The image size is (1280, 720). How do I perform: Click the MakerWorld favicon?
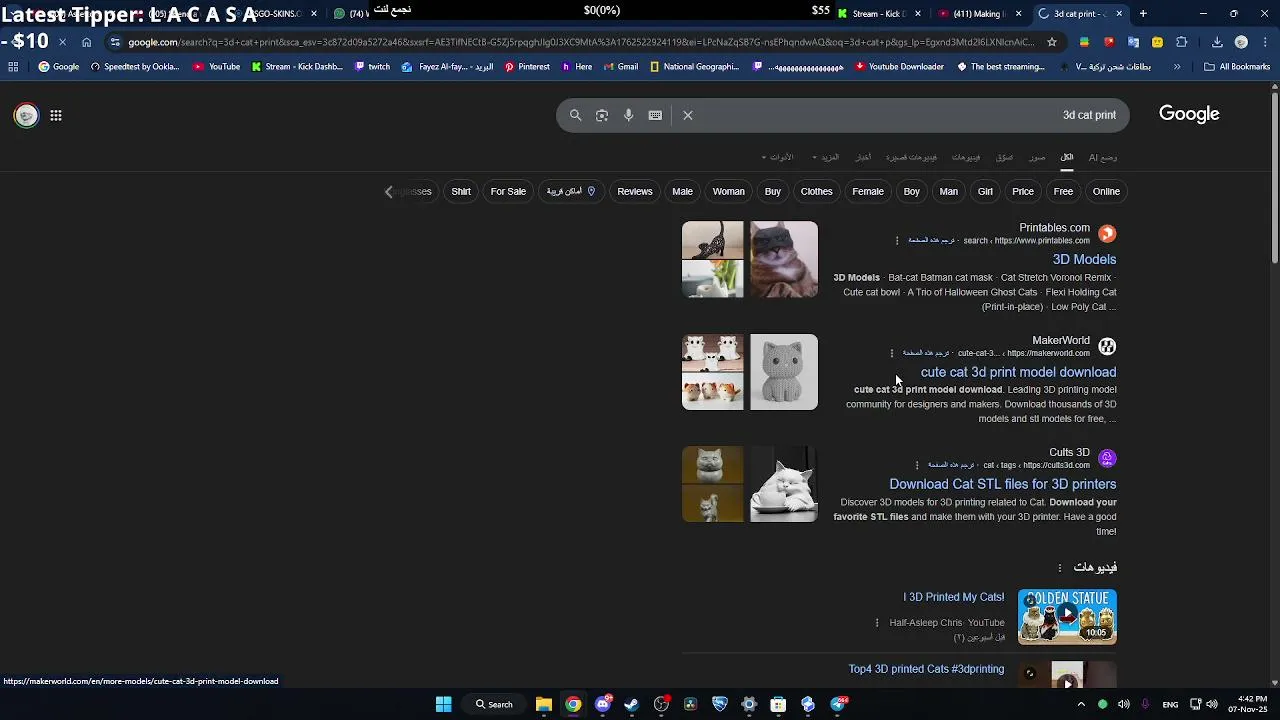point(1107,346)
